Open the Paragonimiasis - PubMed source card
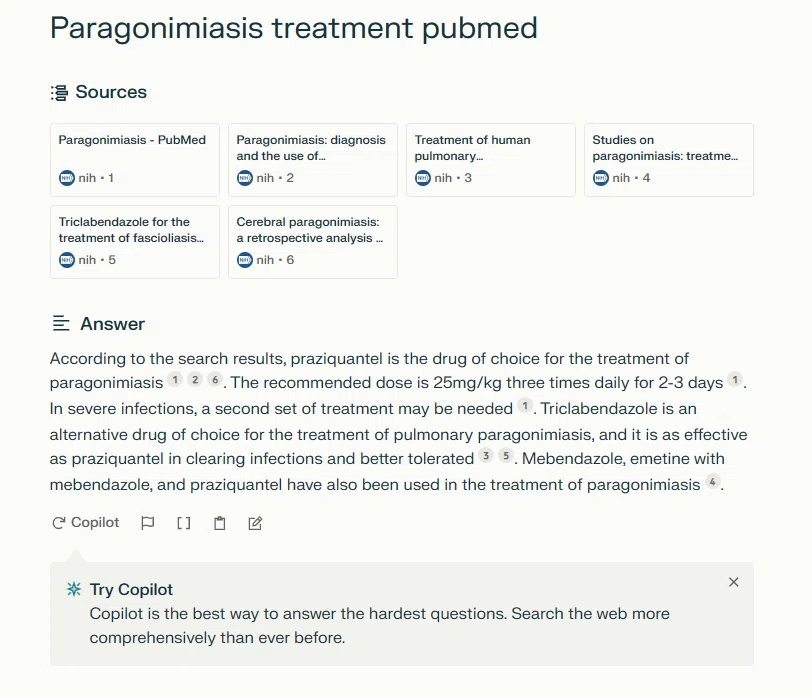The width and height of the screenshot is (812, 697). click(135, 159)
